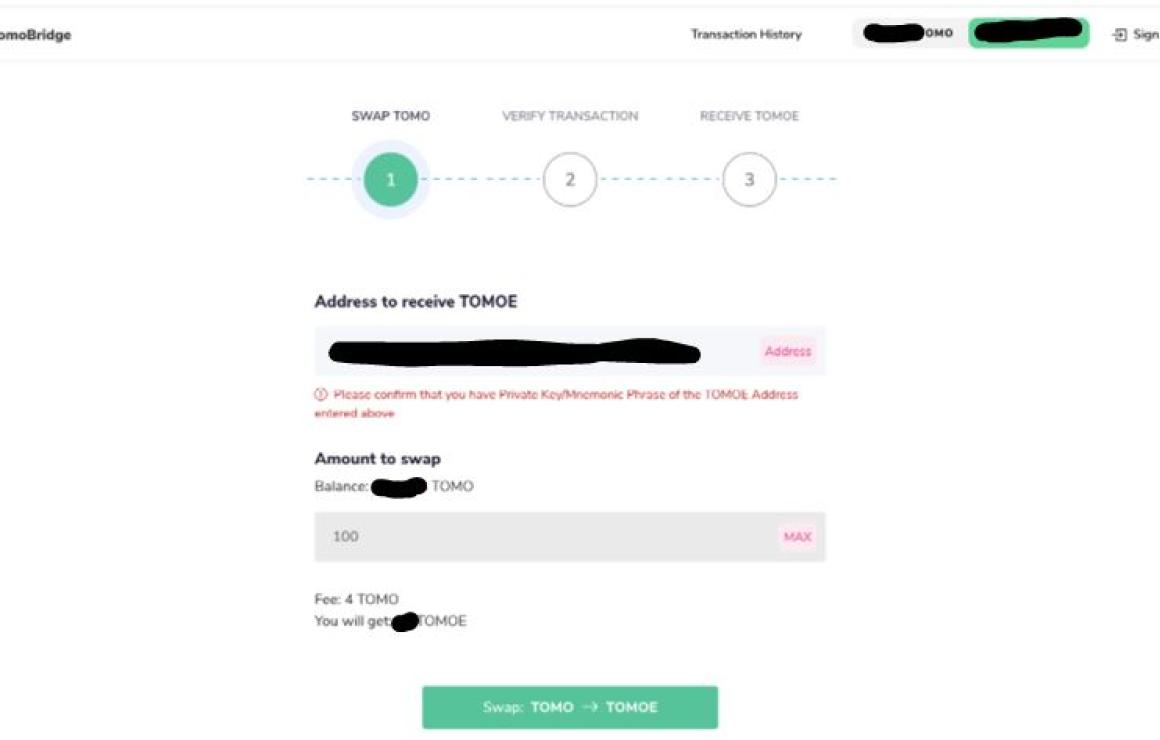Click the Sign in icon

pyautogui.click(x=1119, y=35)
